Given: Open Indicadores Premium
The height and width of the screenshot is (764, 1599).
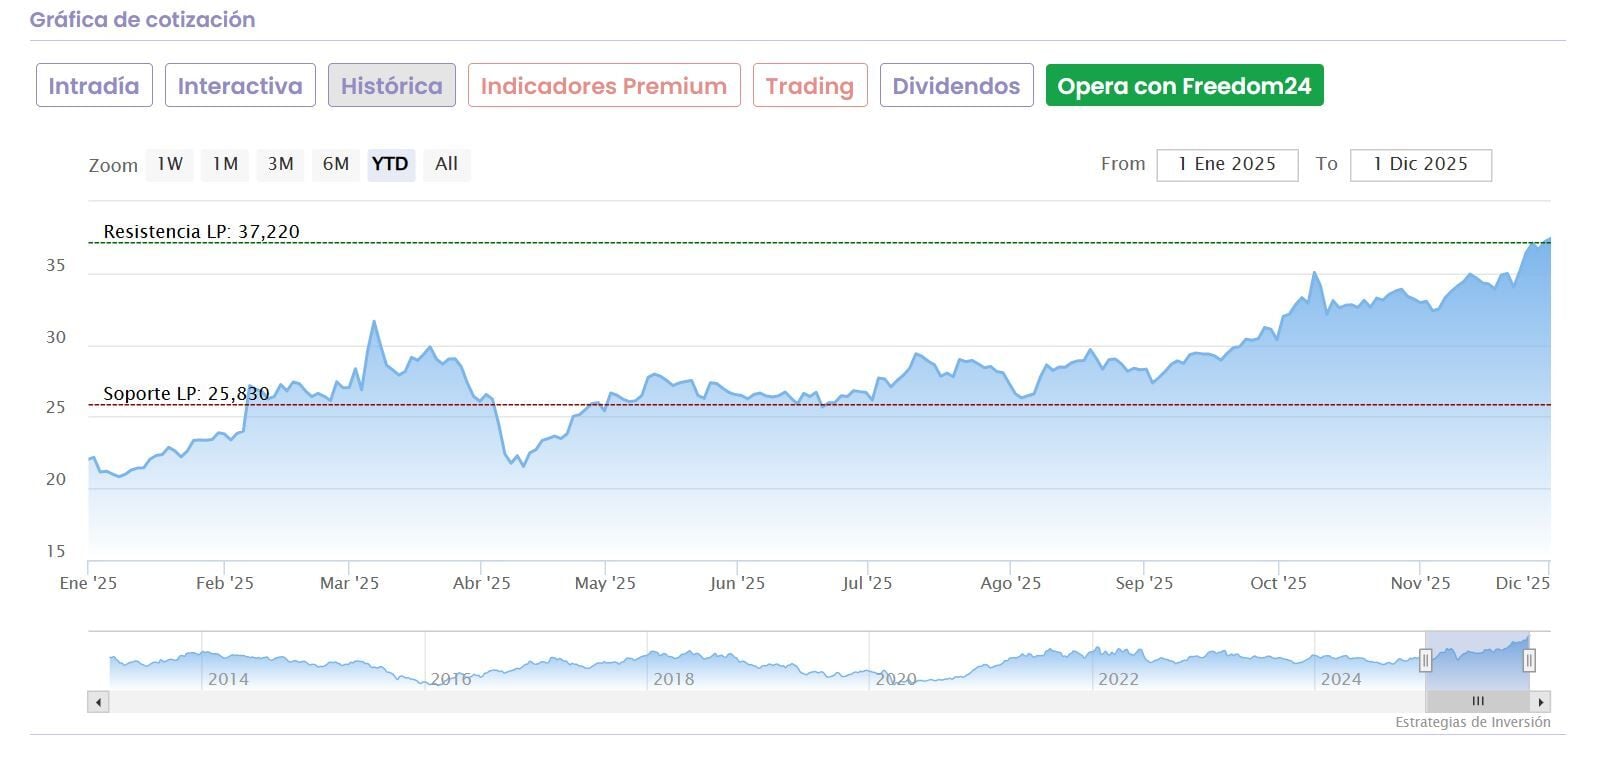Looking at the screenshot, I should [x=604, y=86].
